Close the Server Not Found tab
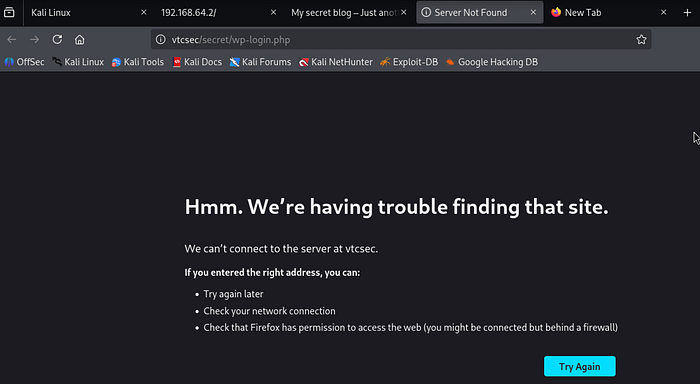Viewport: 700px width, 384px height. tap(533, 13)
